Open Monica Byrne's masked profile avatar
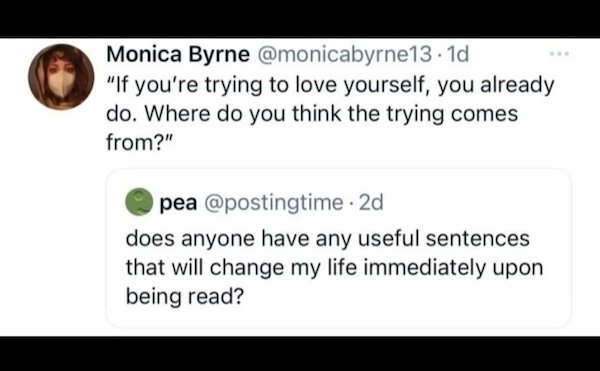The width and height of the screenshot is (600, 371). (x=61, y=77)
